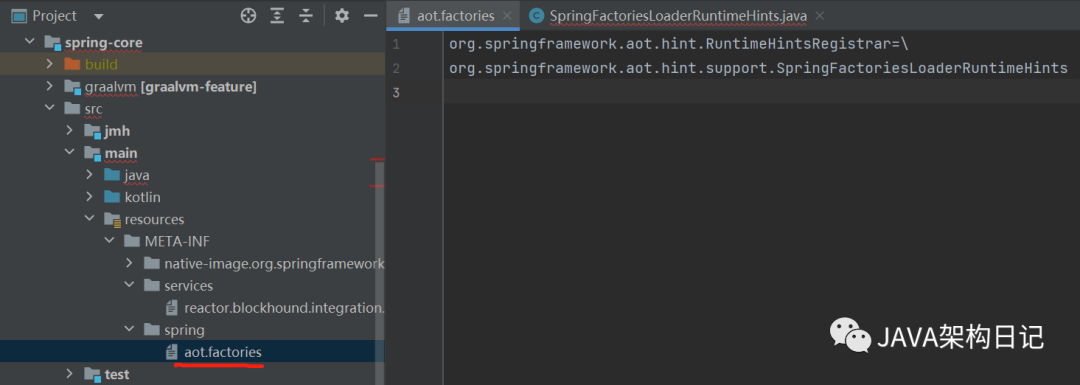Click the aot.factories file icon in tree

point(172,352)
